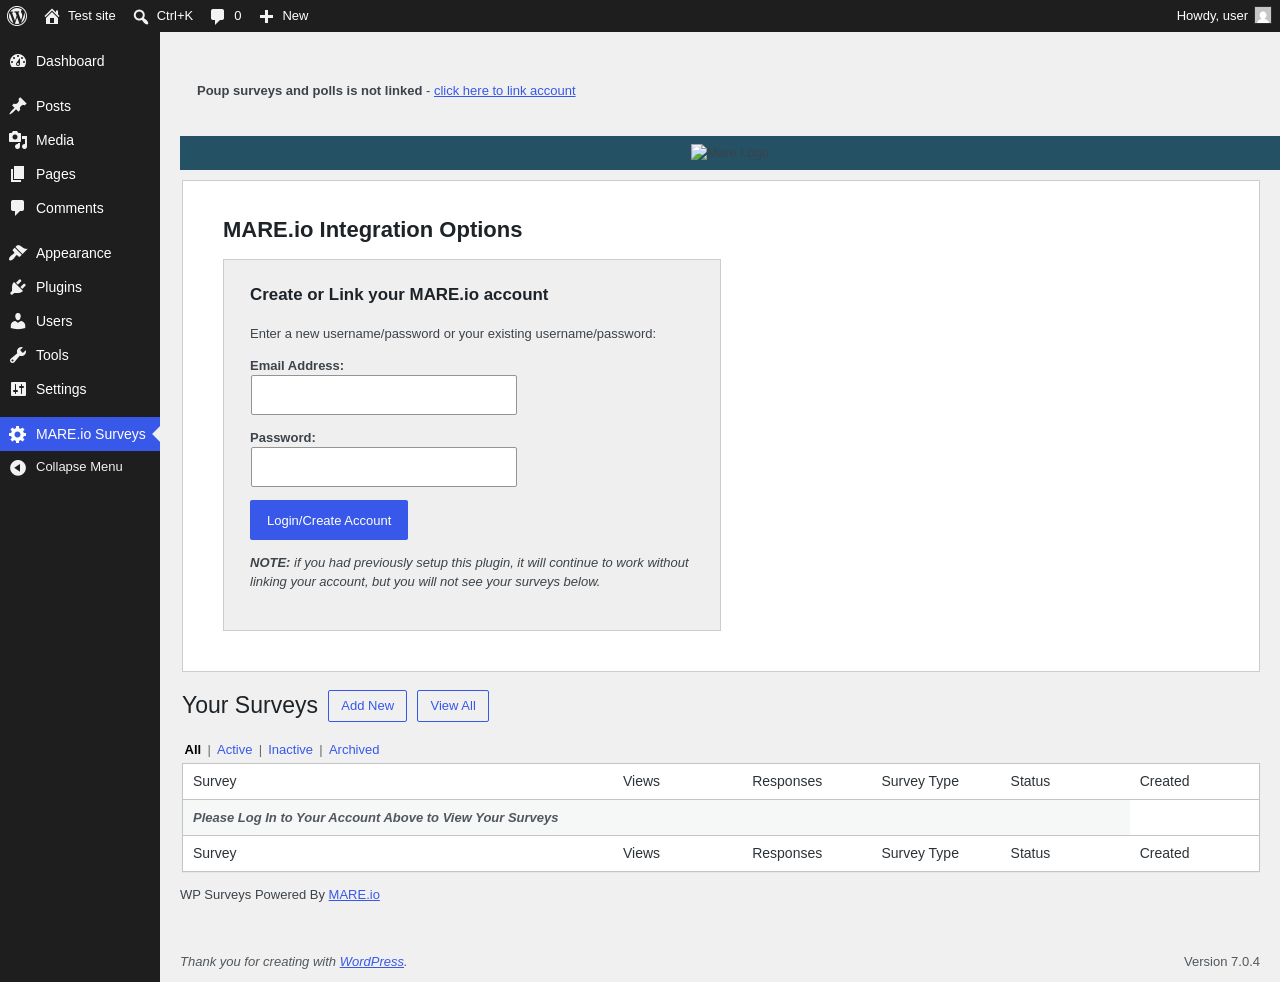This screenshot has height=982, width=1280.
Task: Click the Plugins plug icon
Action: 18,287
